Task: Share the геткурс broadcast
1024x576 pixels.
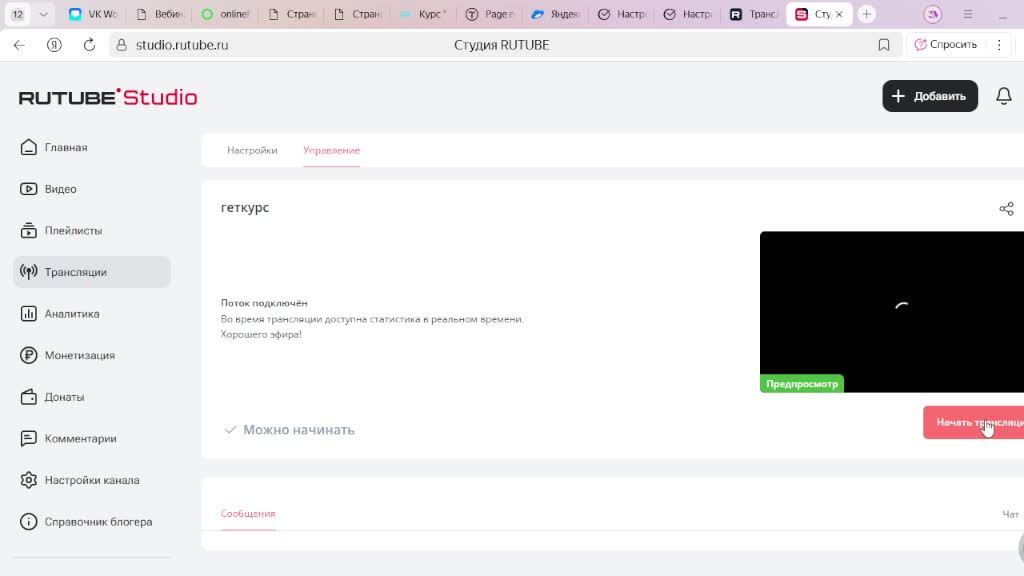Action: pyautogui.click(x=1006, y=209)
